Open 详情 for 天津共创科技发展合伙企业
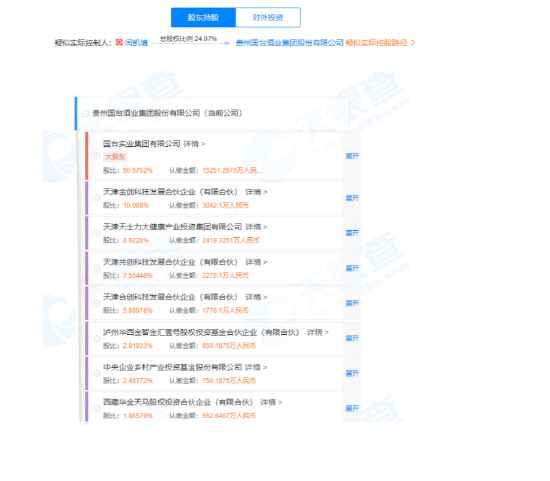Viewport: 550px width, 481px height. tap(256, 262)
